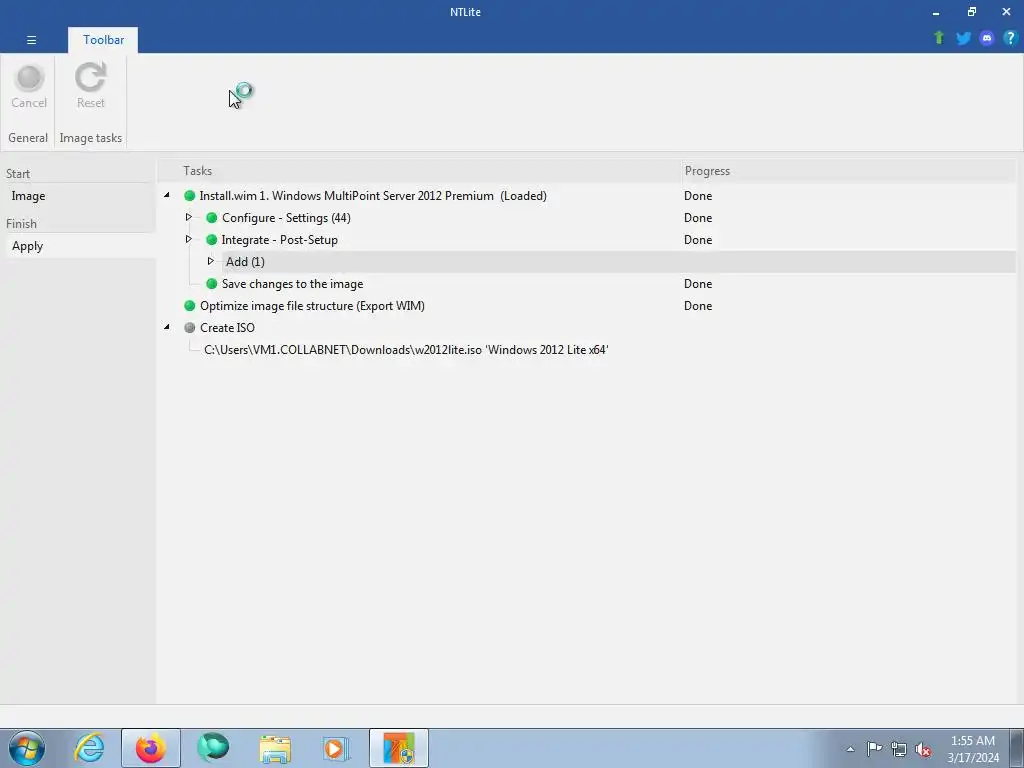Screen dimensions: 1024x768
Task: Click the Done status for Optimize image
Action: pos(697,306)
